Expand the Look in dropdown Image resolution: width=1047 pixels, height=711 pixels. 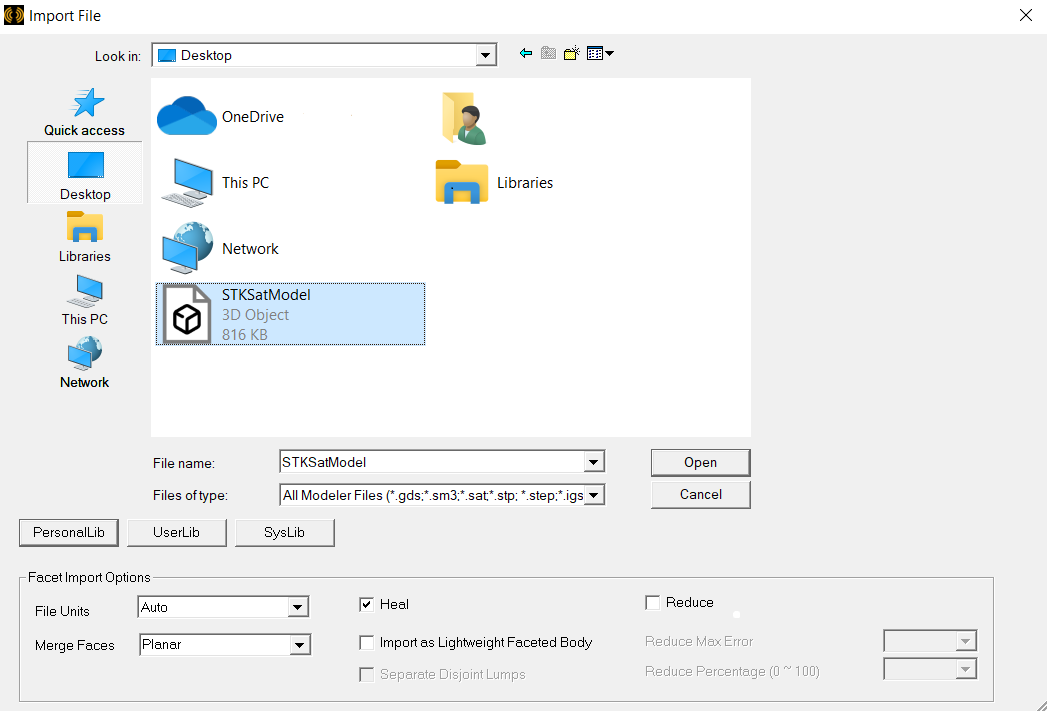tap(486, 56)
